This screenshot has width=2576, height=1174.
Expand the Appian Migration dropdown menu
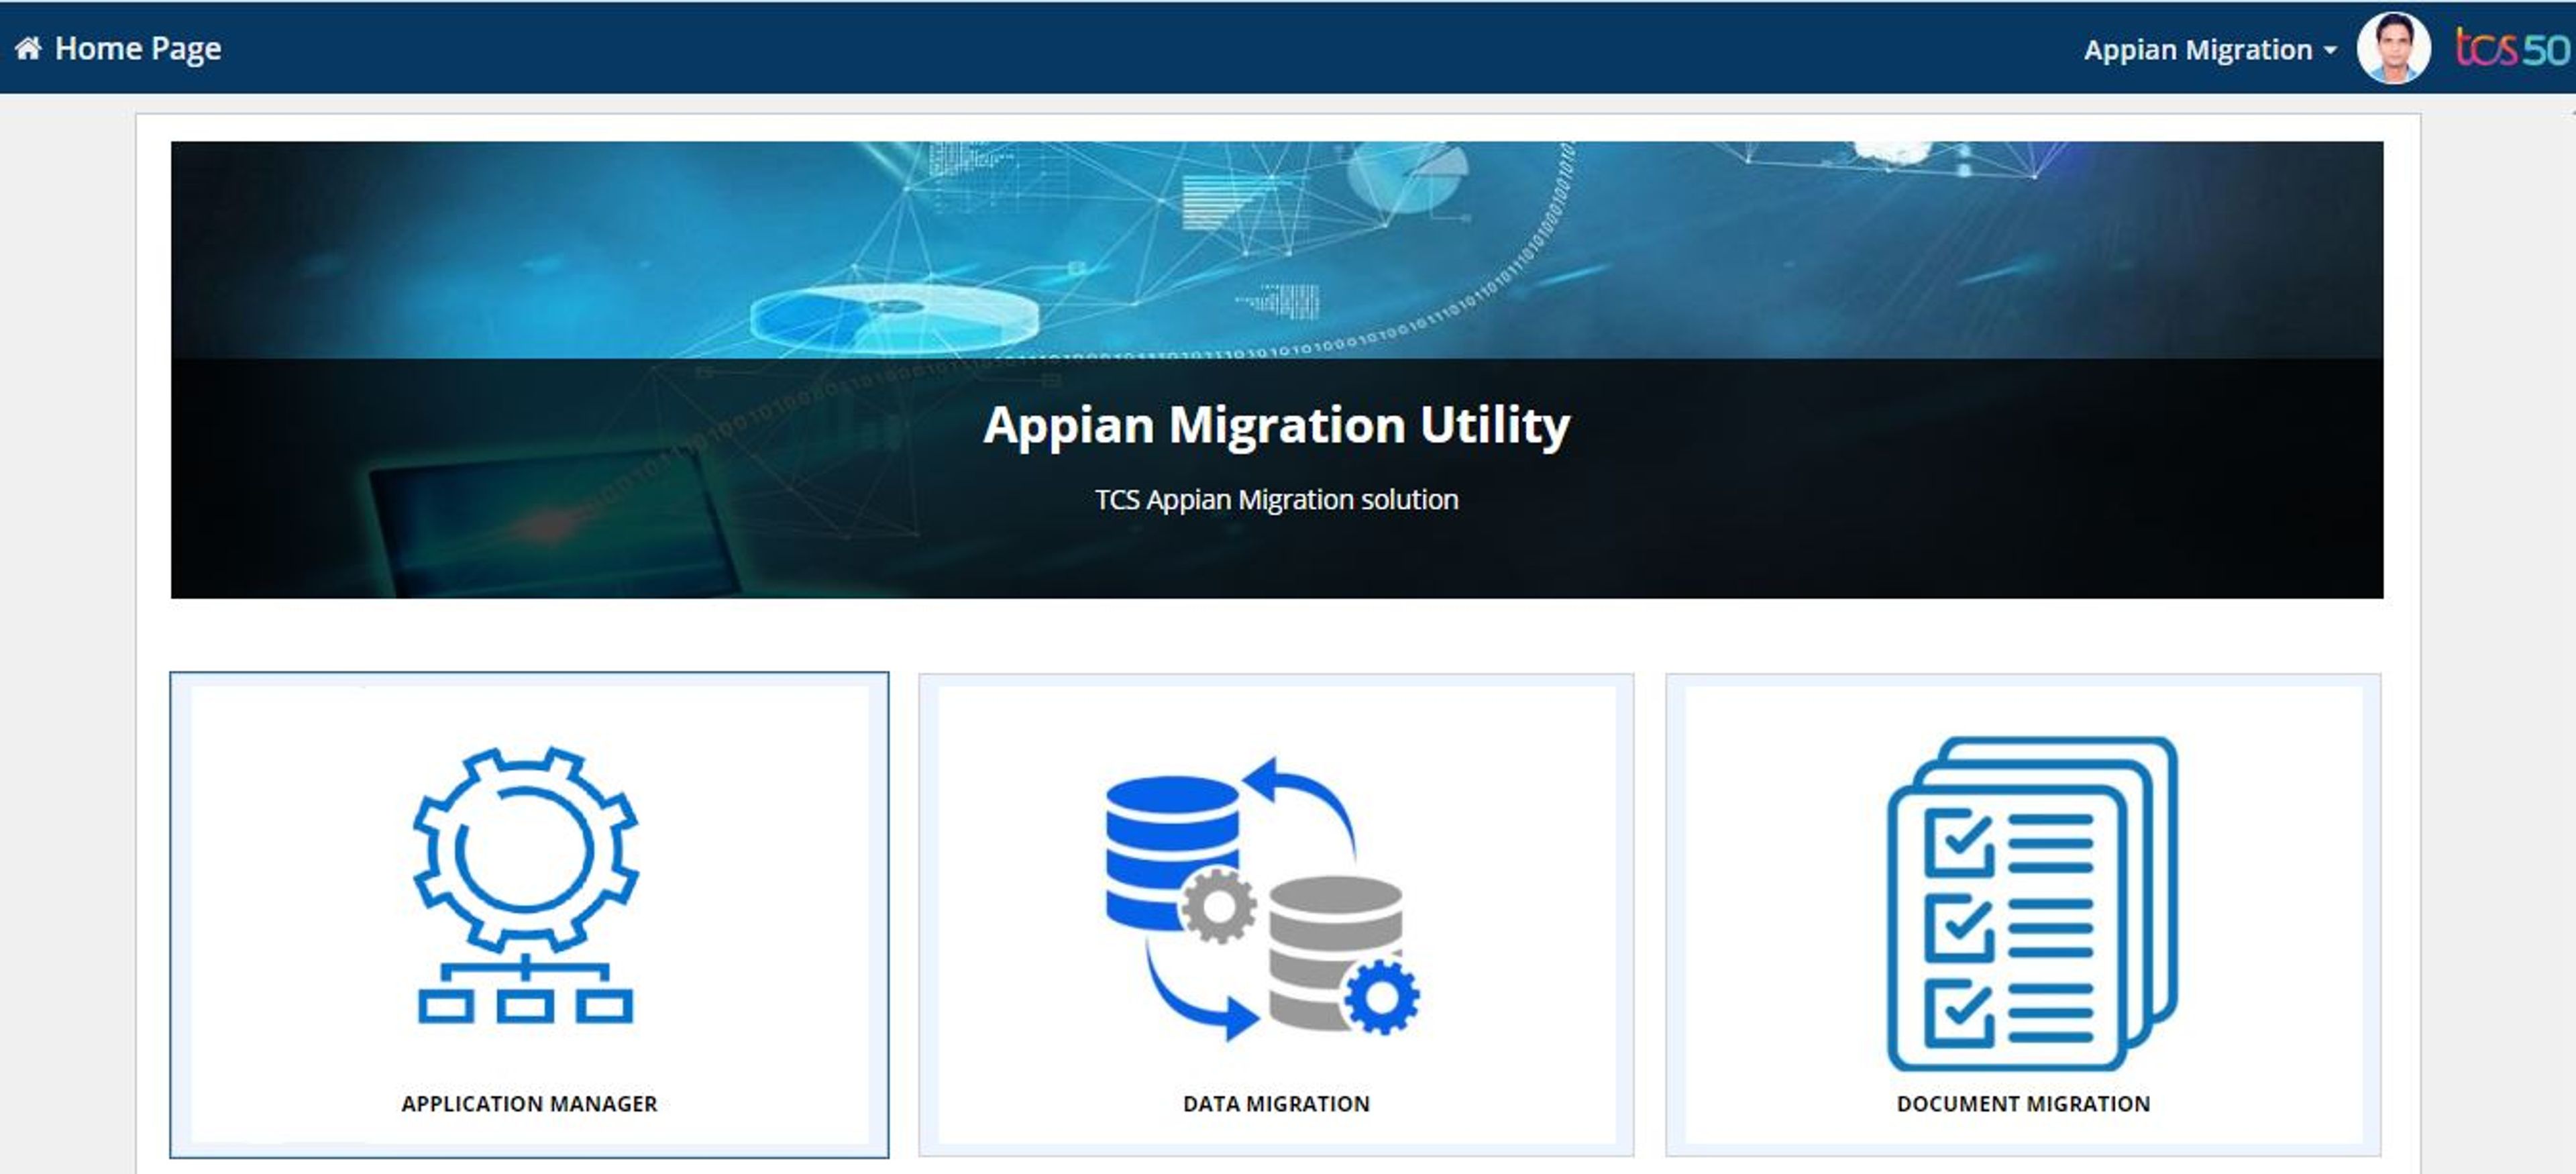pyautogui.click(x=2210, y=50)
